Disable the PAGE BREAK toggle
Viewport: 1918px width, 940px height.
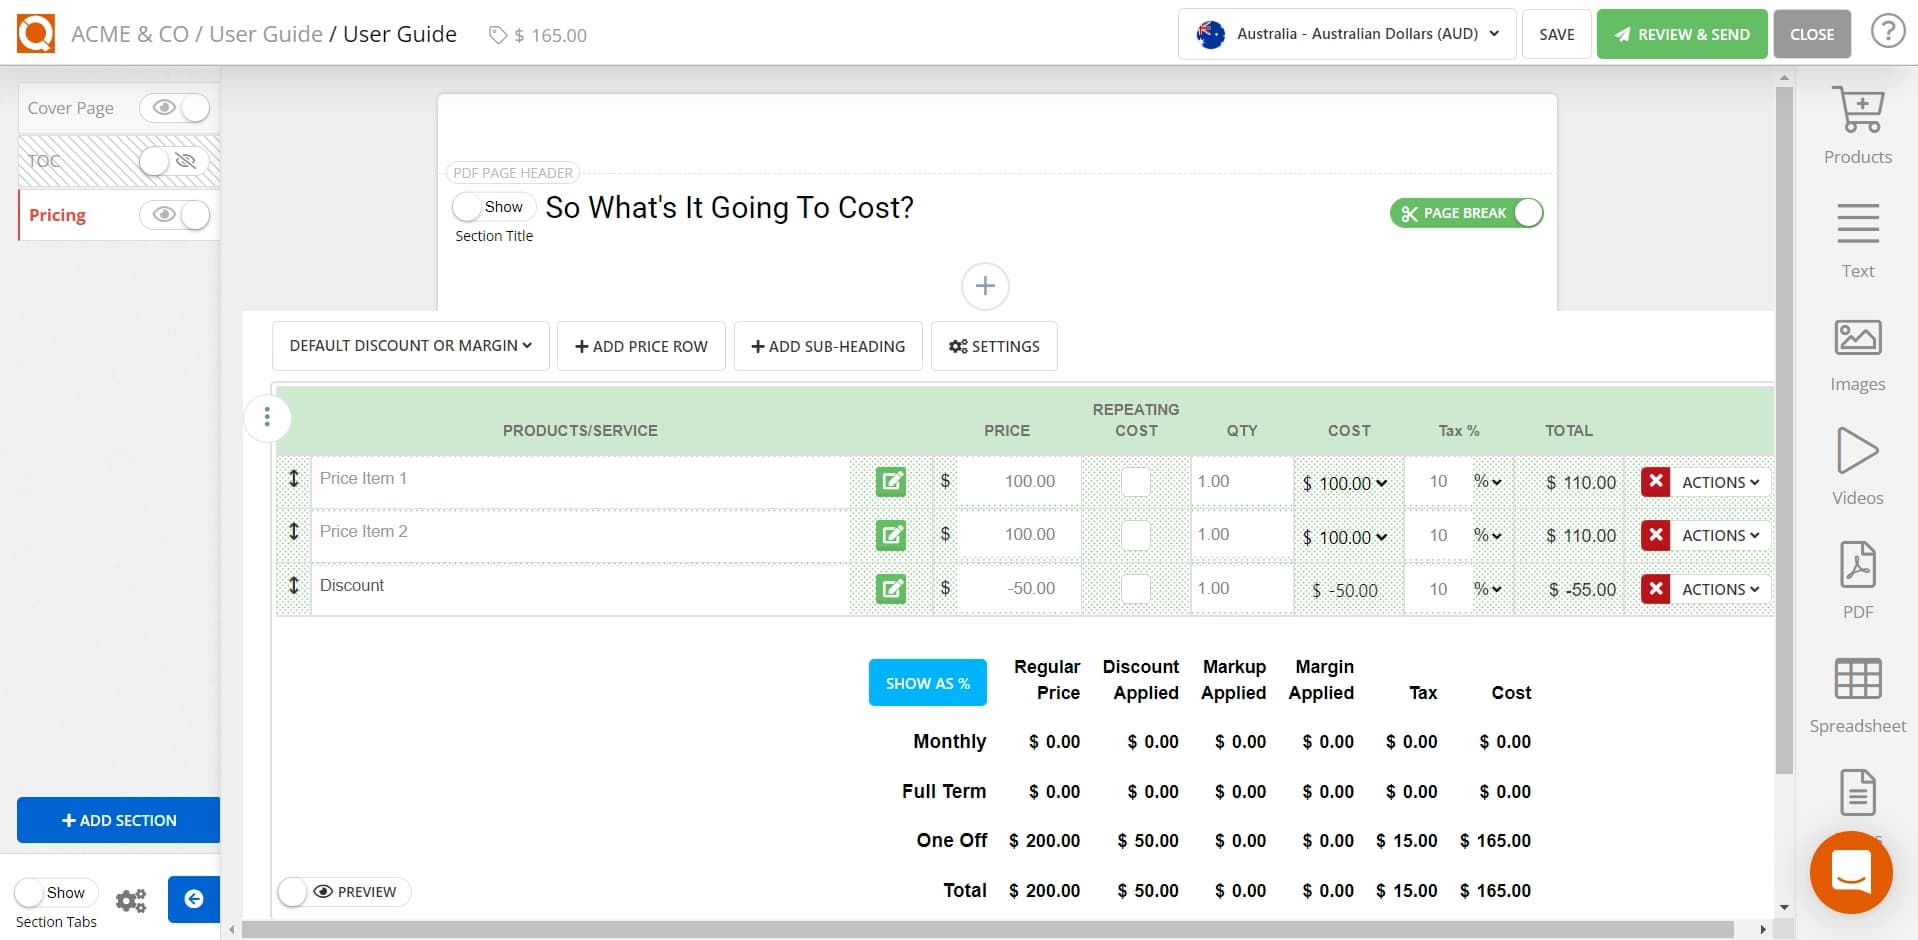(x=1527, y=212)
